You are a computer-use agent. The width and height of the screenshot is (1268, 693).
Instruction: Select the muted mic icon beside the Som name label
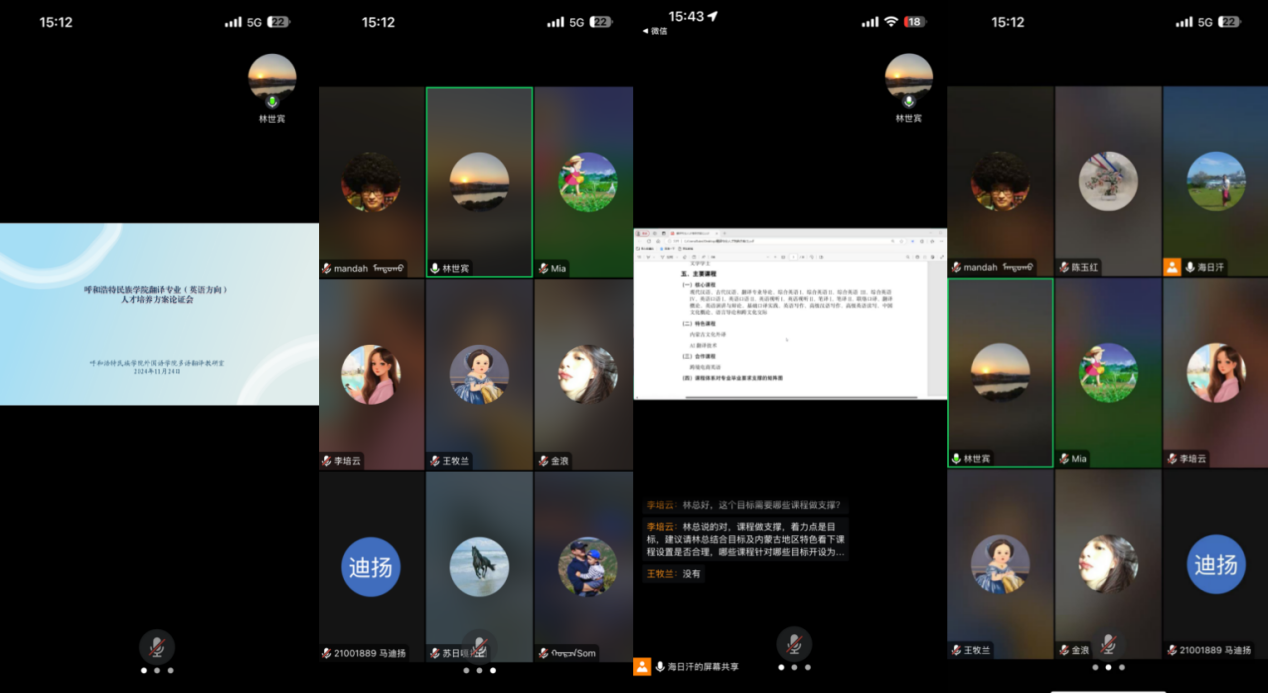pos(543,653)
